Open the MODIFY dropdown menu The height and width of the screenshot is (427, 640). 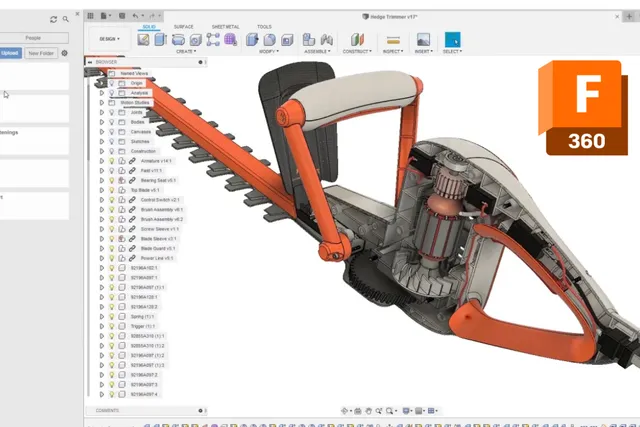pos(269,51)
